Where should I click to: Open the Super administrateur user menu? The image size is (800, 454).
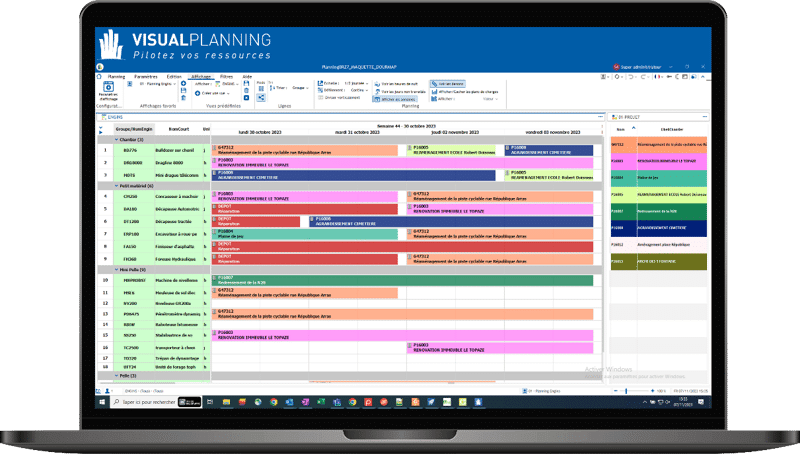click(637, 67)
